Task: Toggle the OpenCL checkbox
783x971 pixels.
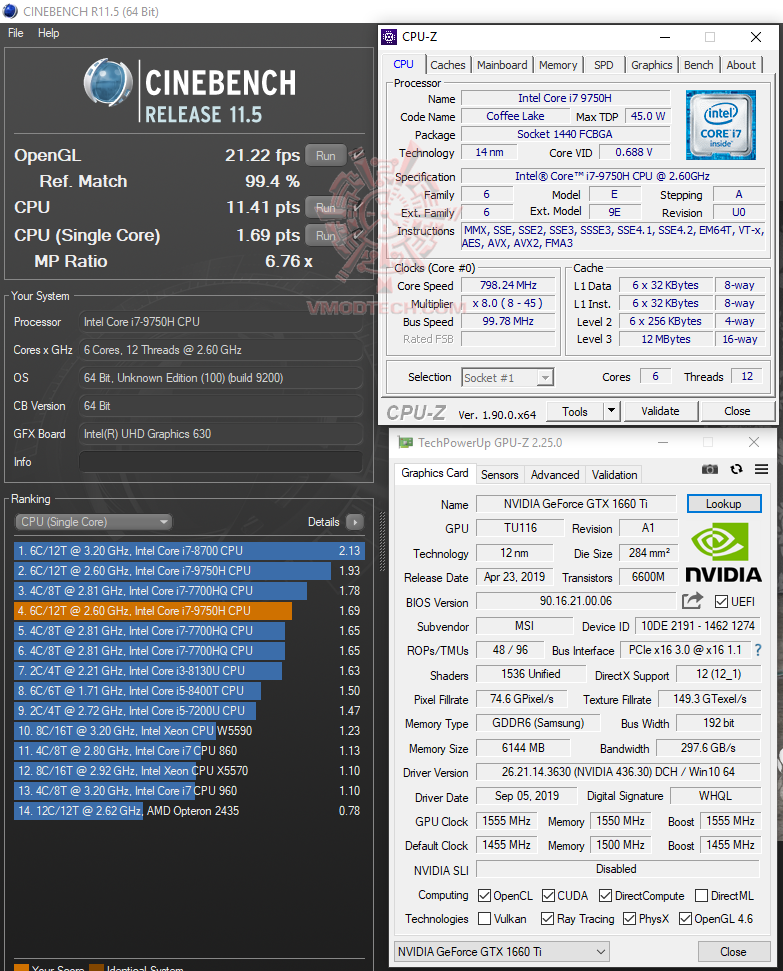Action: pyautogui.click(x=484, y=895)
